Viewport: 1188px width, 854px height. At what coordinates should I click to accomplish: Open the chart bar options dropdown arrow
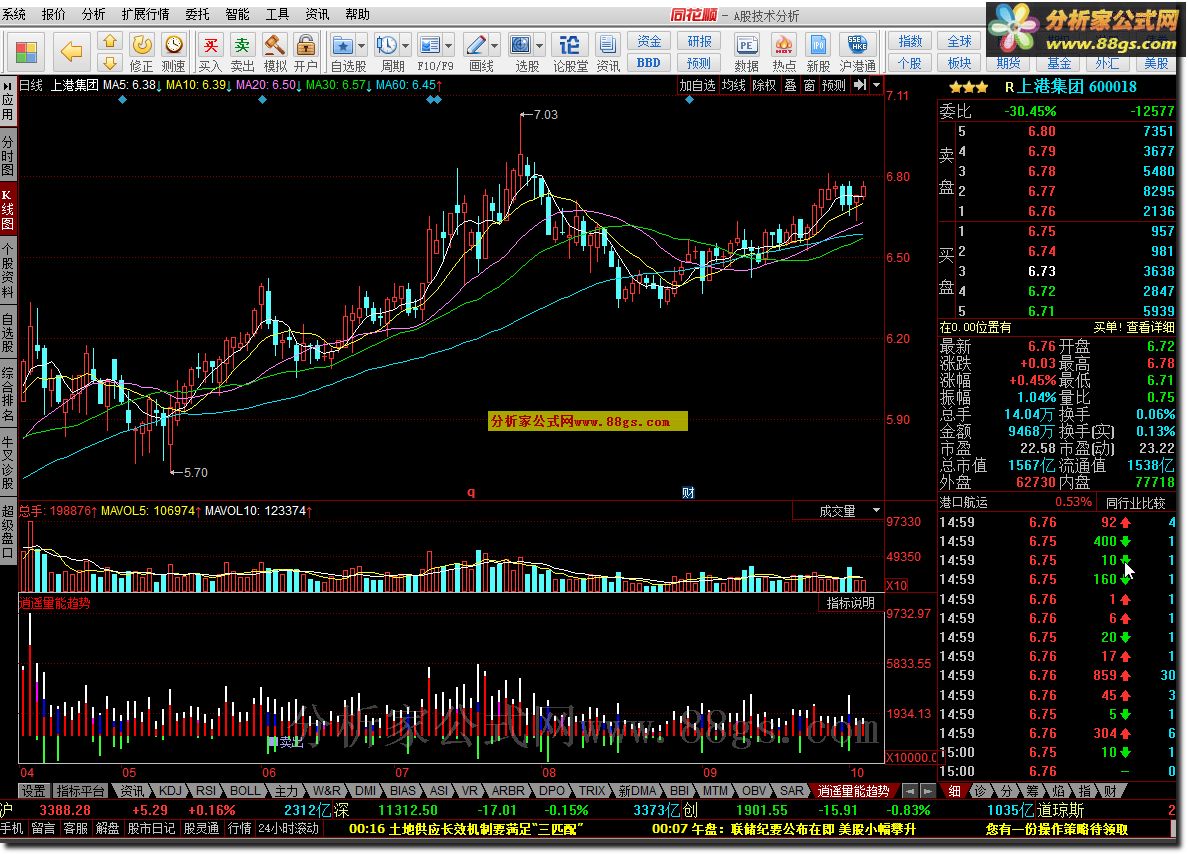pyautogui.click(x=877, y=85)
